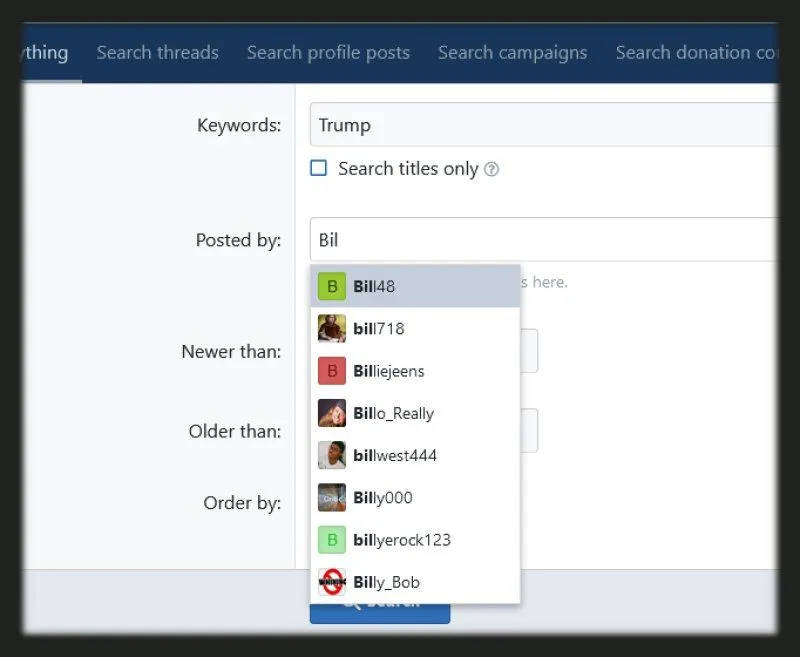The image size is (800, 657).
Task: Click the Posted by field containing Bil
Action: click(543, 239)
